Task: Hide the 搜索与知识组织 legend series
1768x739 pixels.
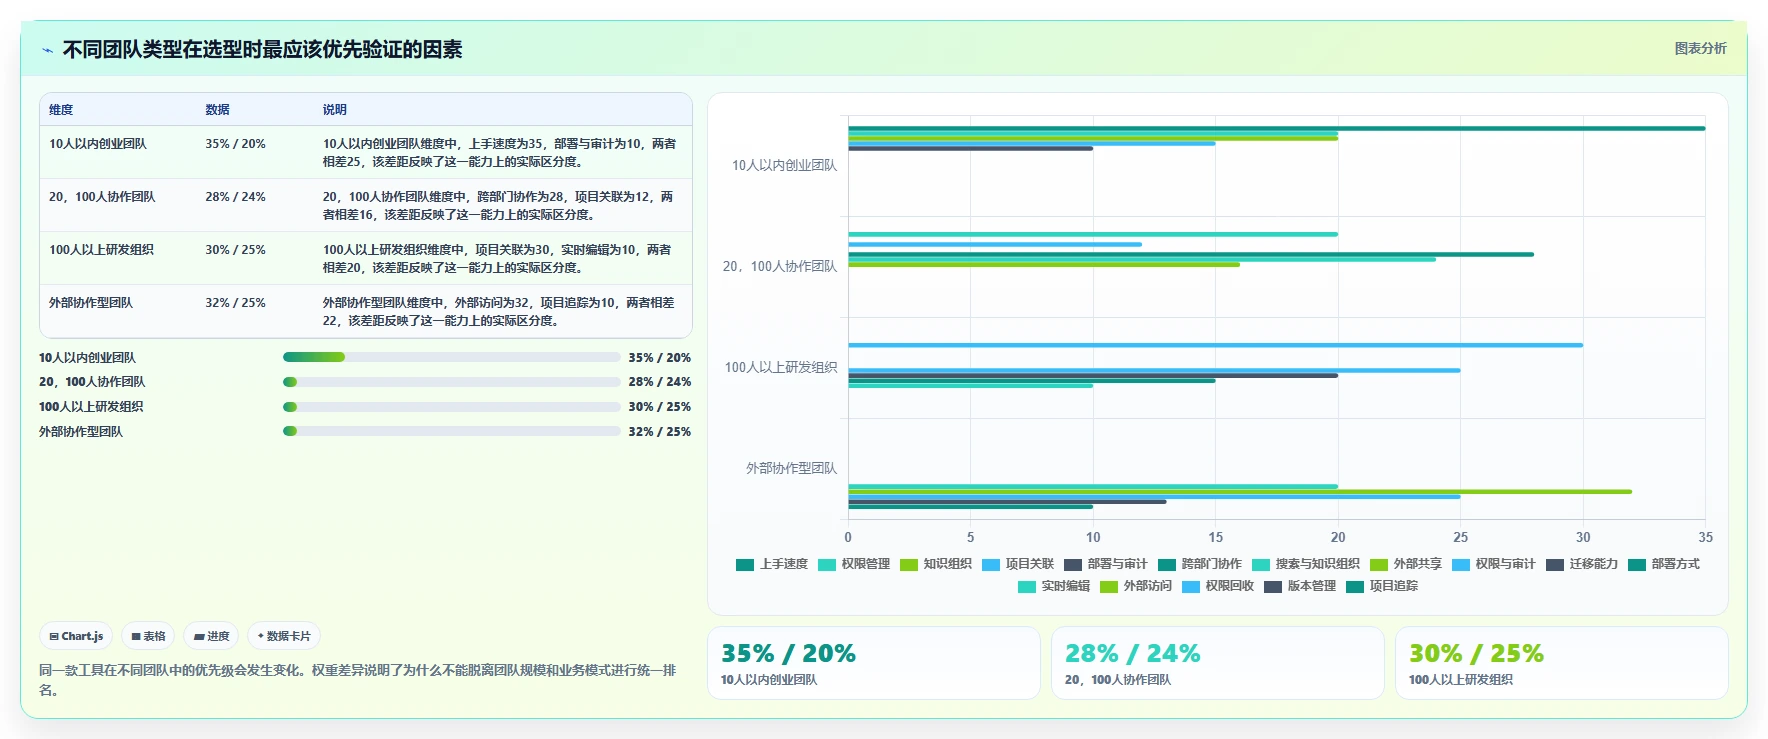Action: [x=1306, y=564]
